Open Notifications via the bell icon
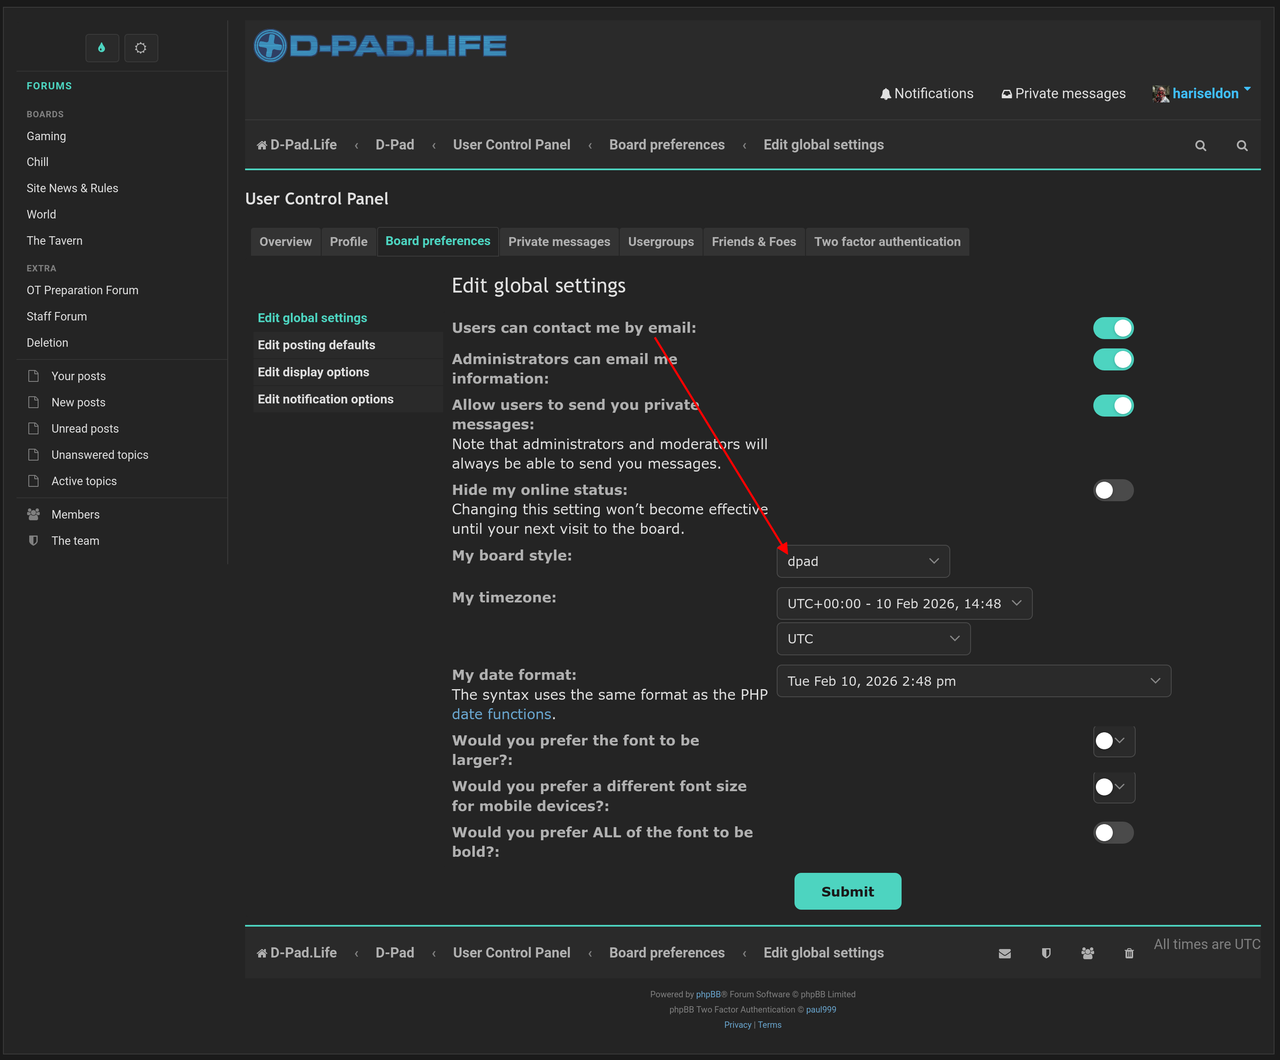 pos(885,94)
